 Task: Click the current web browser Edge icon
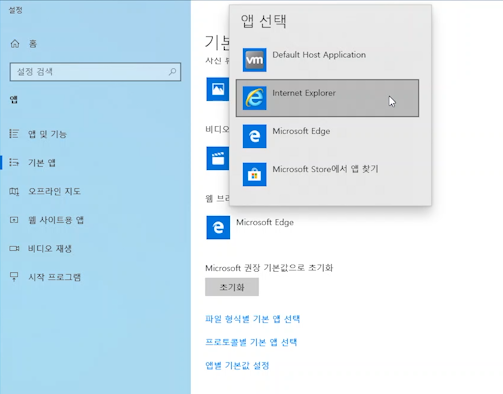(218, 227)
